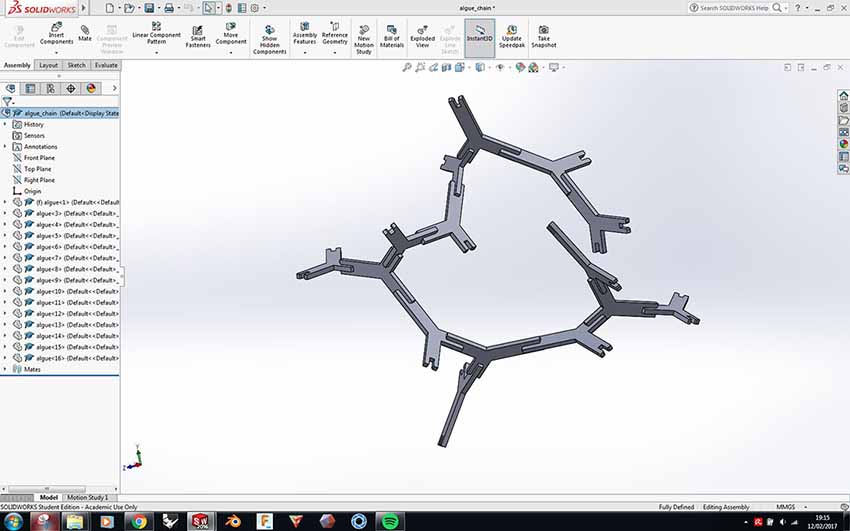Switch to the Sketch ribbon tab
The width and height of the screenshot is (850, 531).
pos(76,65)
